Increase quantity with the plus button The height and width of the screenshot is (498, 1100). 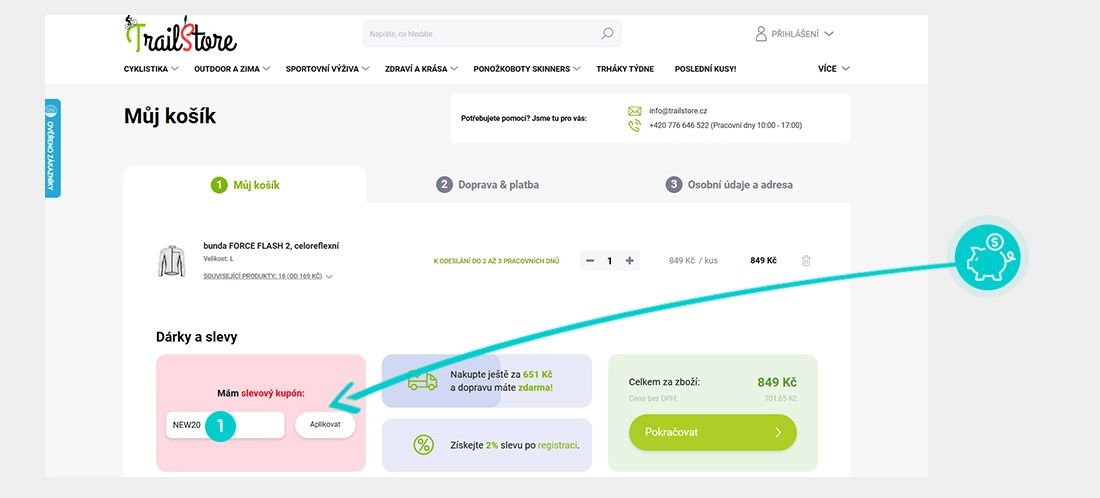[x=629, y=261]
